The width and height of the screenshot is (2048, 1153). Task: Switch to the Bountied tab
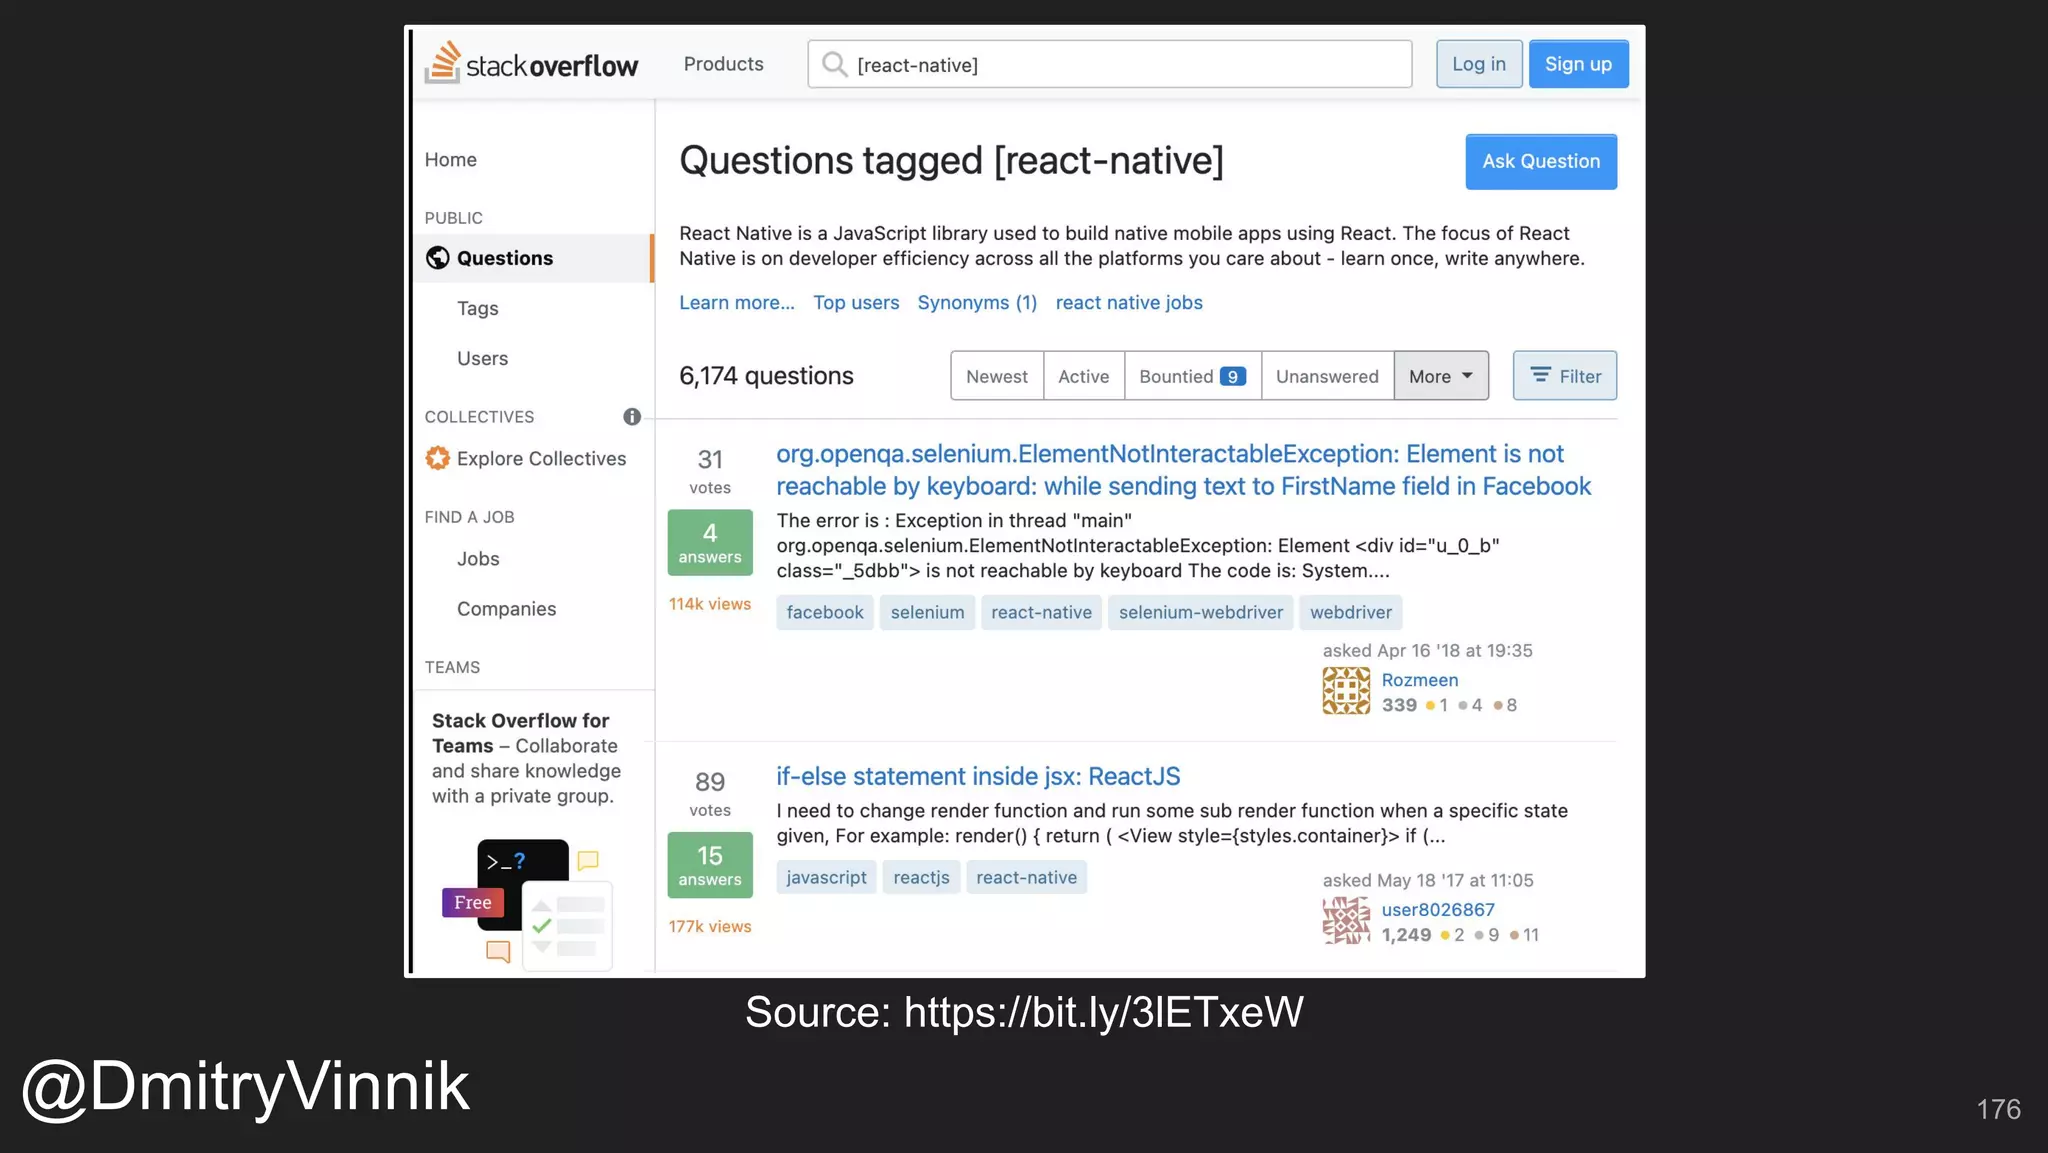tap(1192, 376)
